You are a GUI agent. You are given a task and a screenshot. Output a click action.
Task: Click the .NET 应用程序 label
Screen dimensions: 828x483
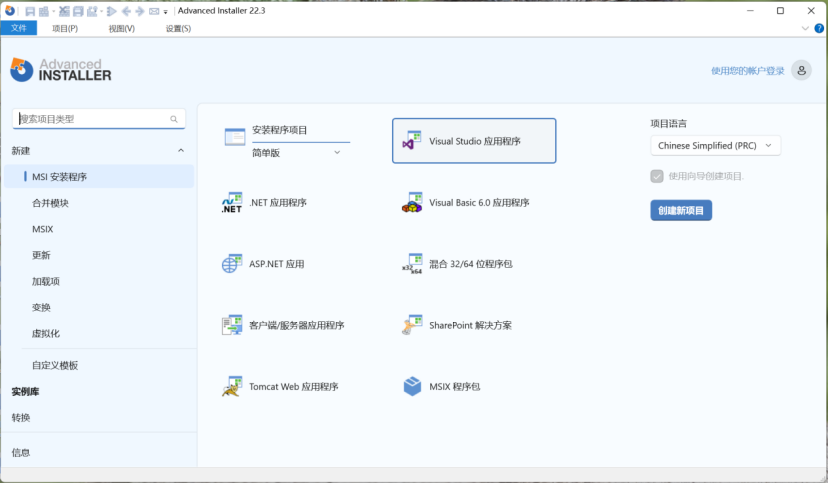[x=278, y=203]
